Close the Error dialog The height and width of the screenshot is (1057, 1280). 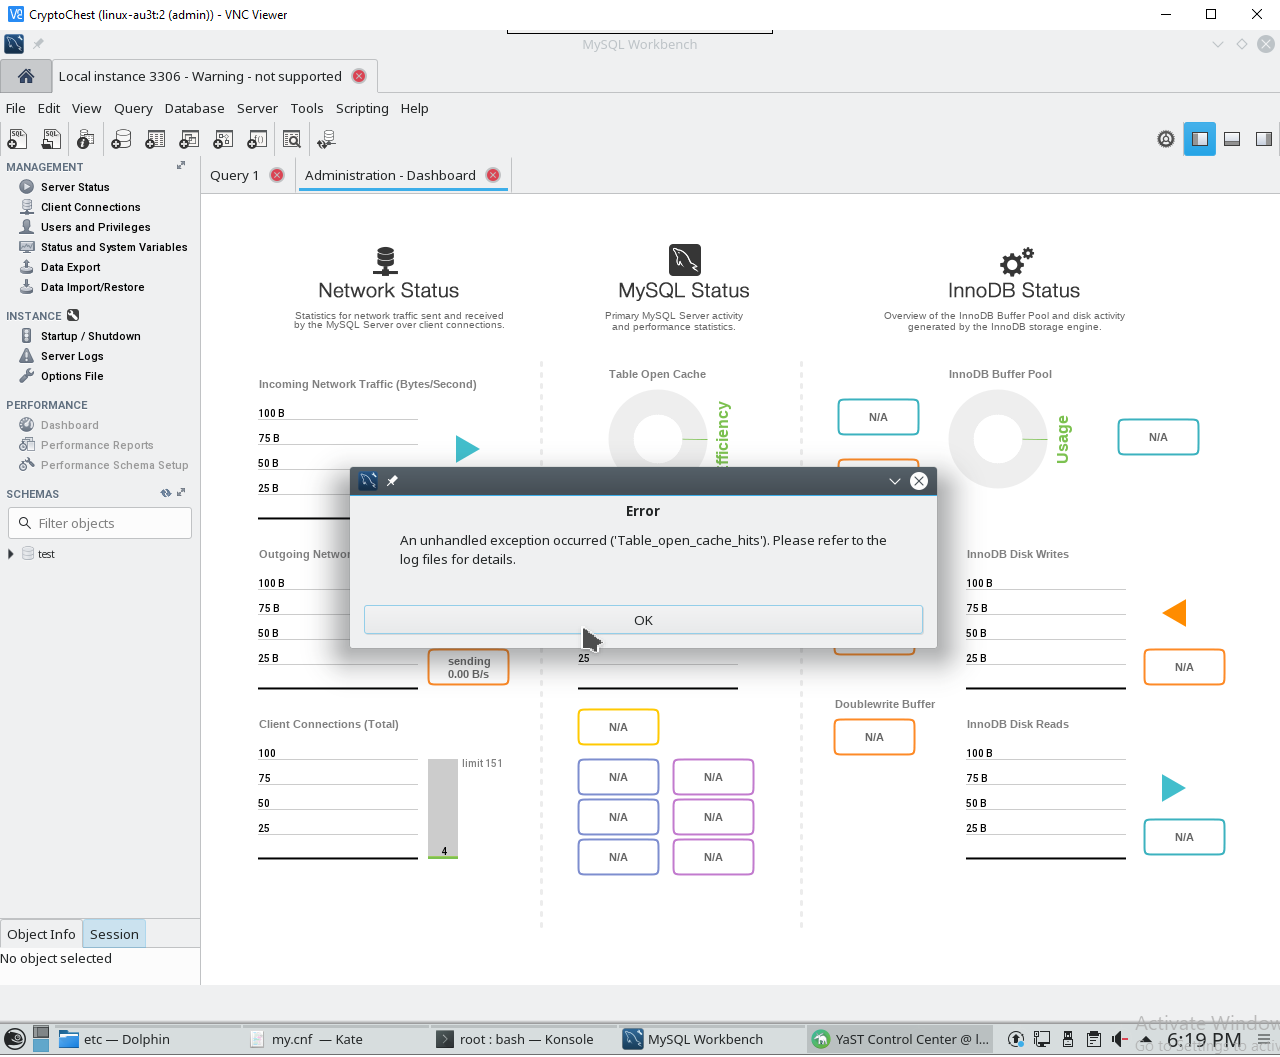click(x=919, y=481)
